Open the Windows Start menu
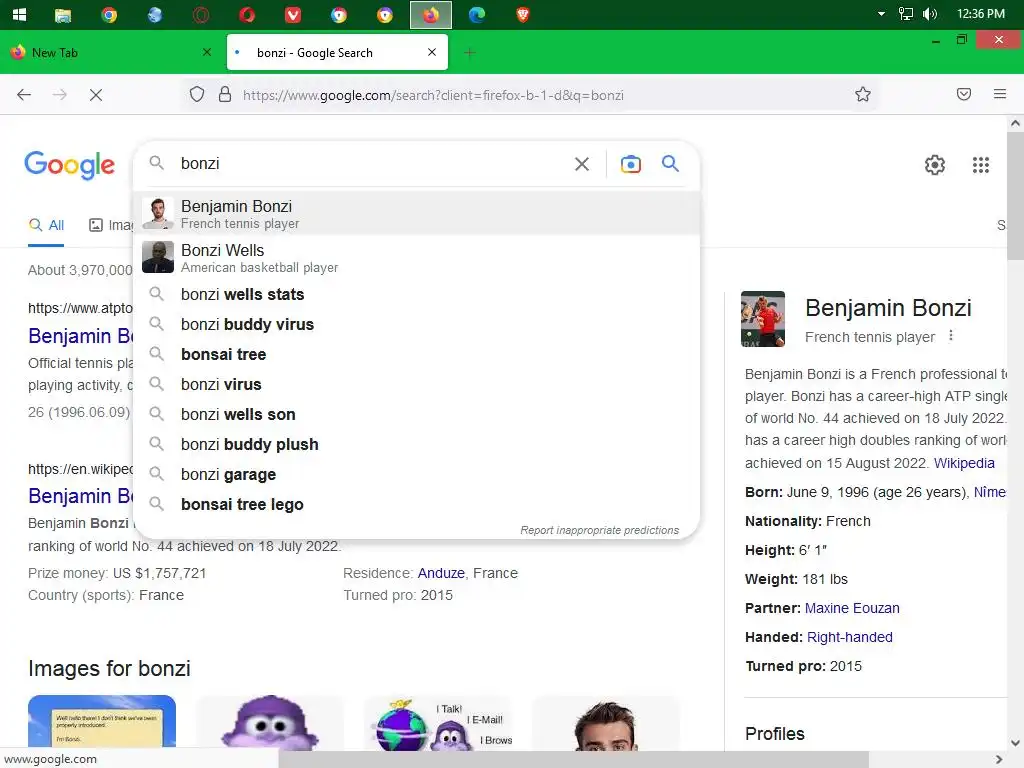Viewport: 1024px width, 768px height. (20, 14)
